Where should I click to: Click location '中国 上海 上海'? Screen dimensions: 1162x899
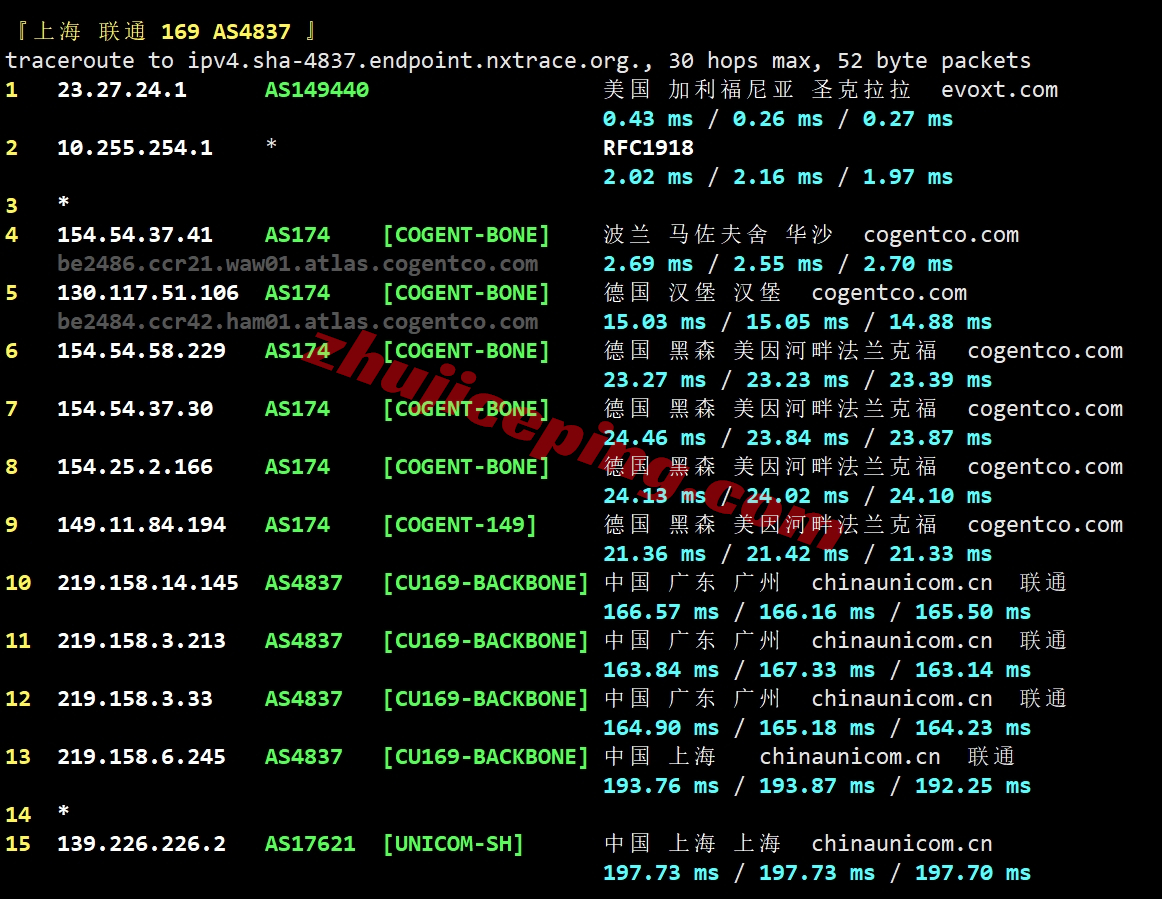(692, 844)
